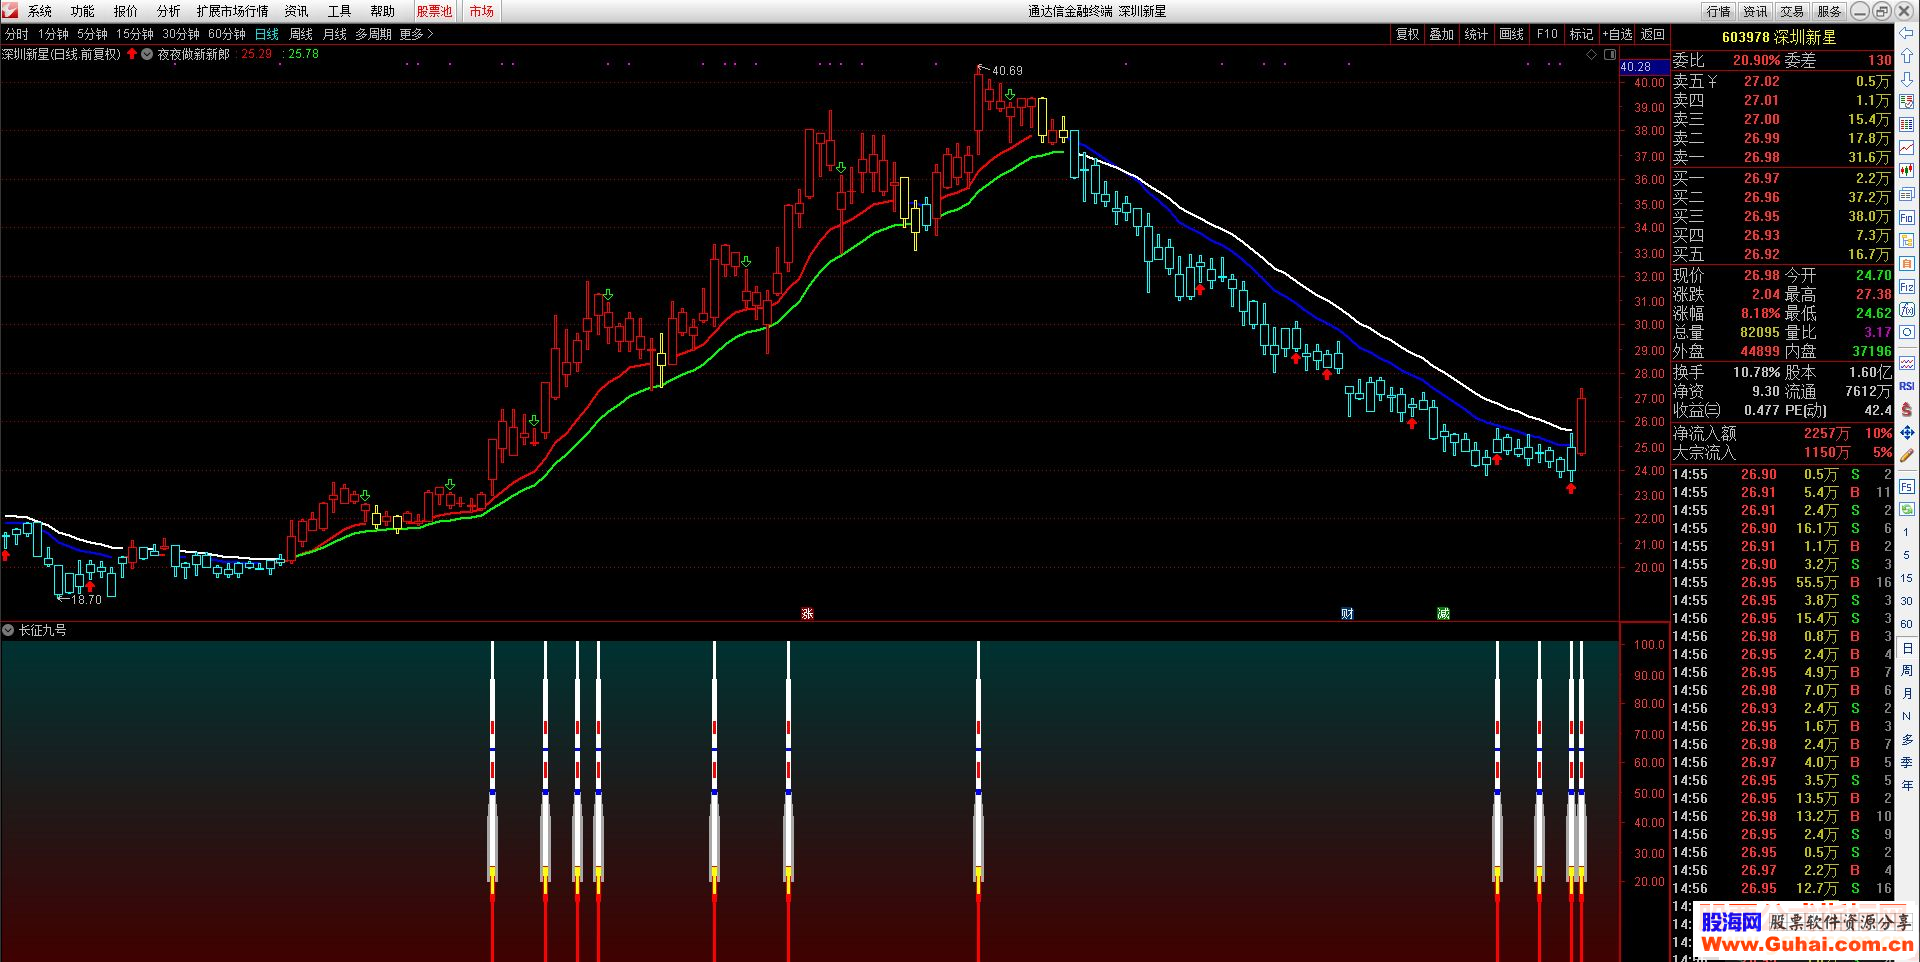Open the 系统 menu
1920x962 pixels.
pyautogui.click(x=40, y=11)
